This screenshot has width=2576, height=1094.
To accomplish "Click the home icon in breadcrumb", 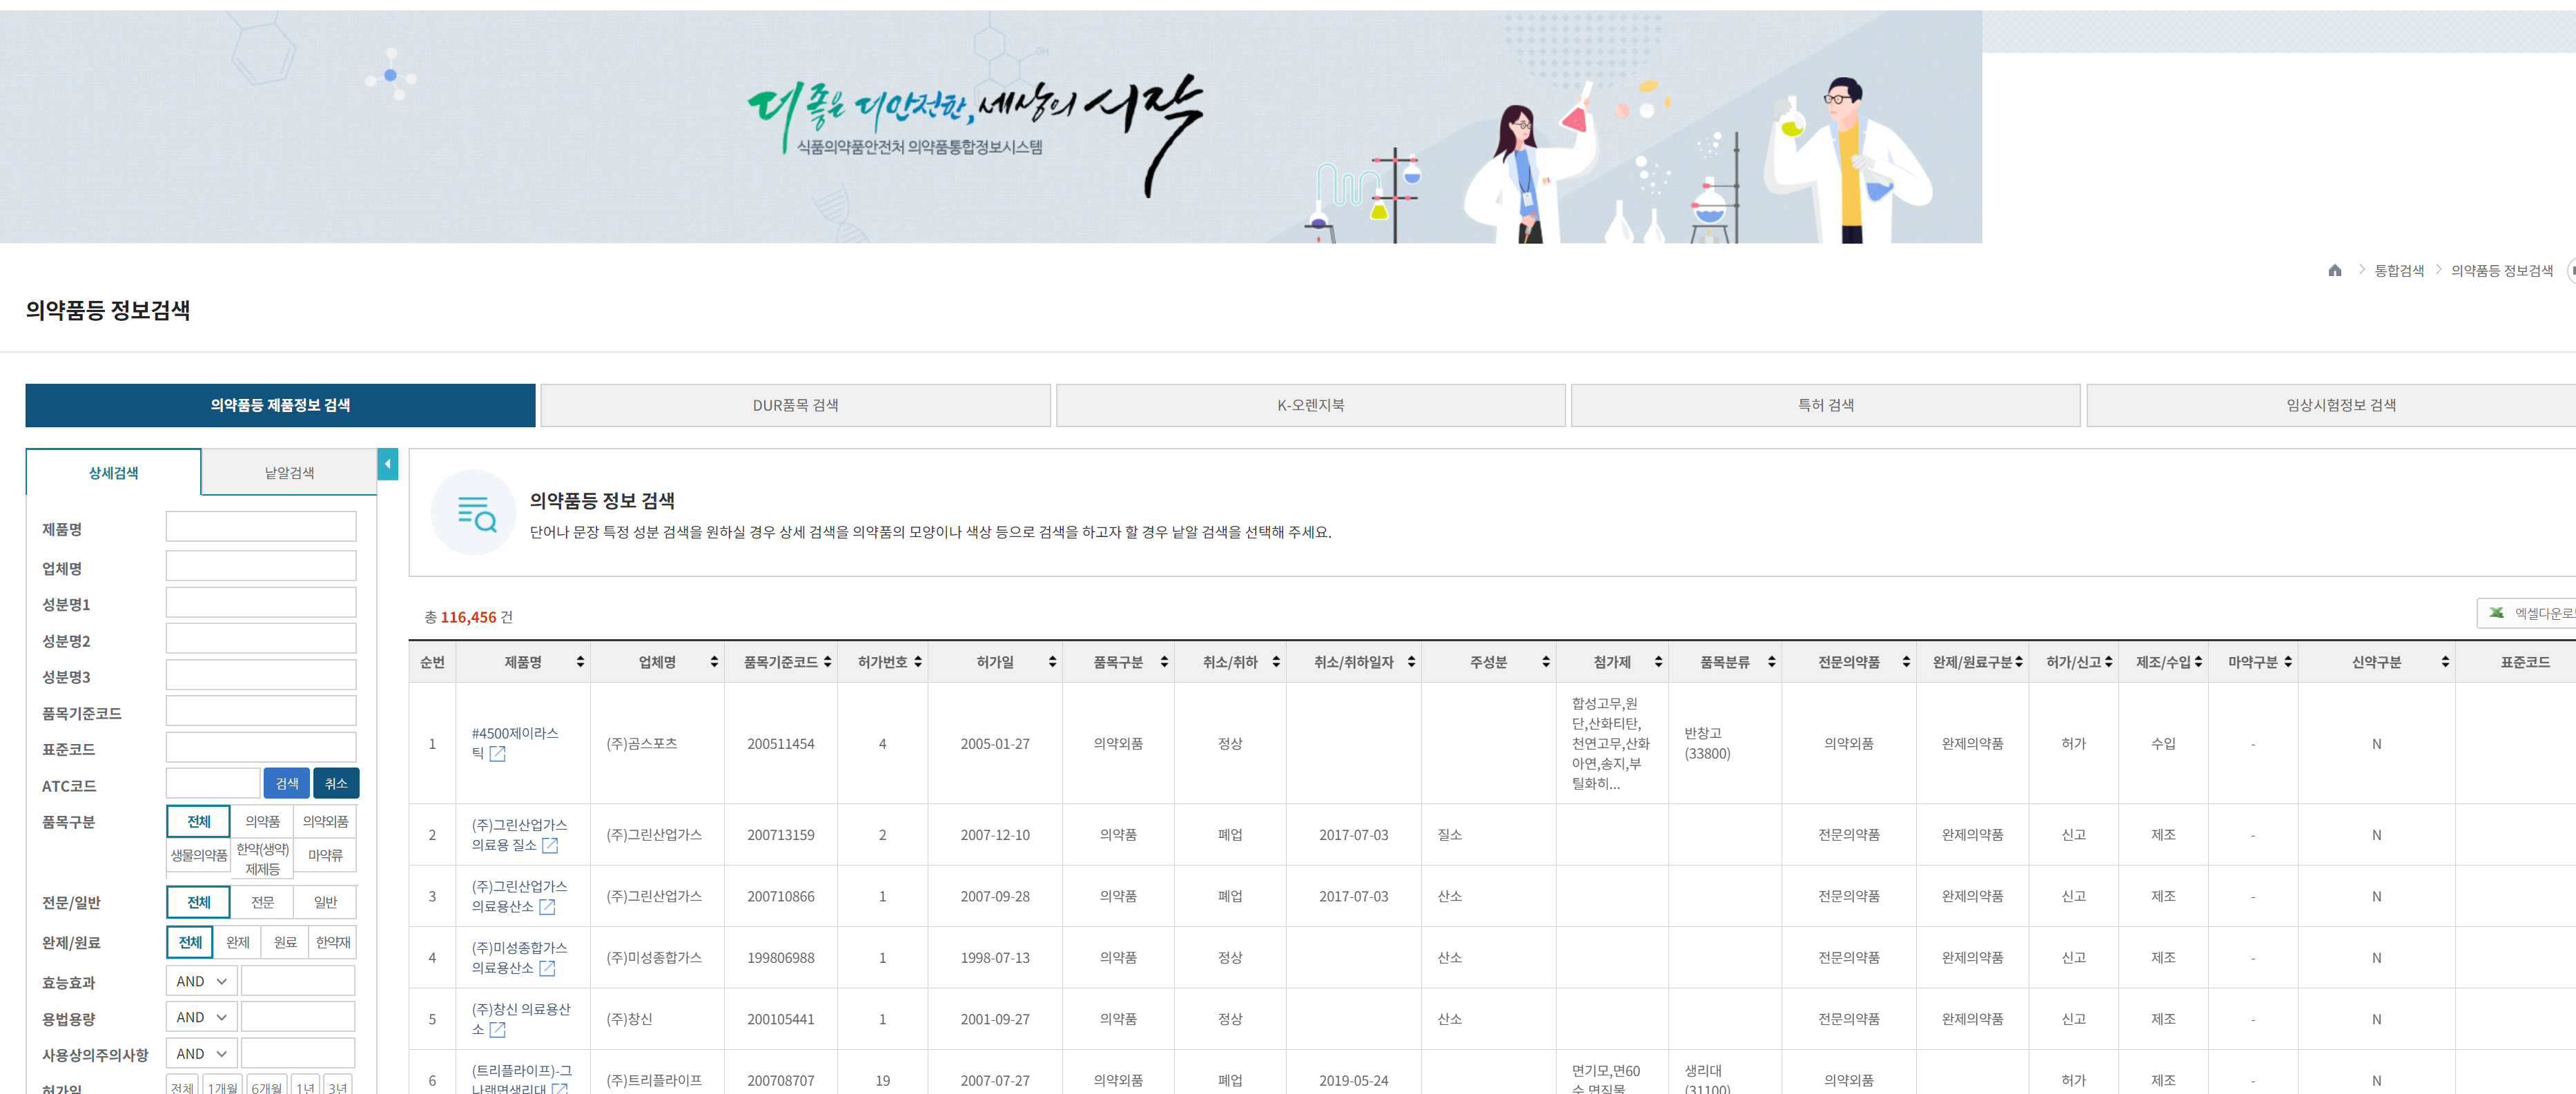I will [x=2334, y=270].
